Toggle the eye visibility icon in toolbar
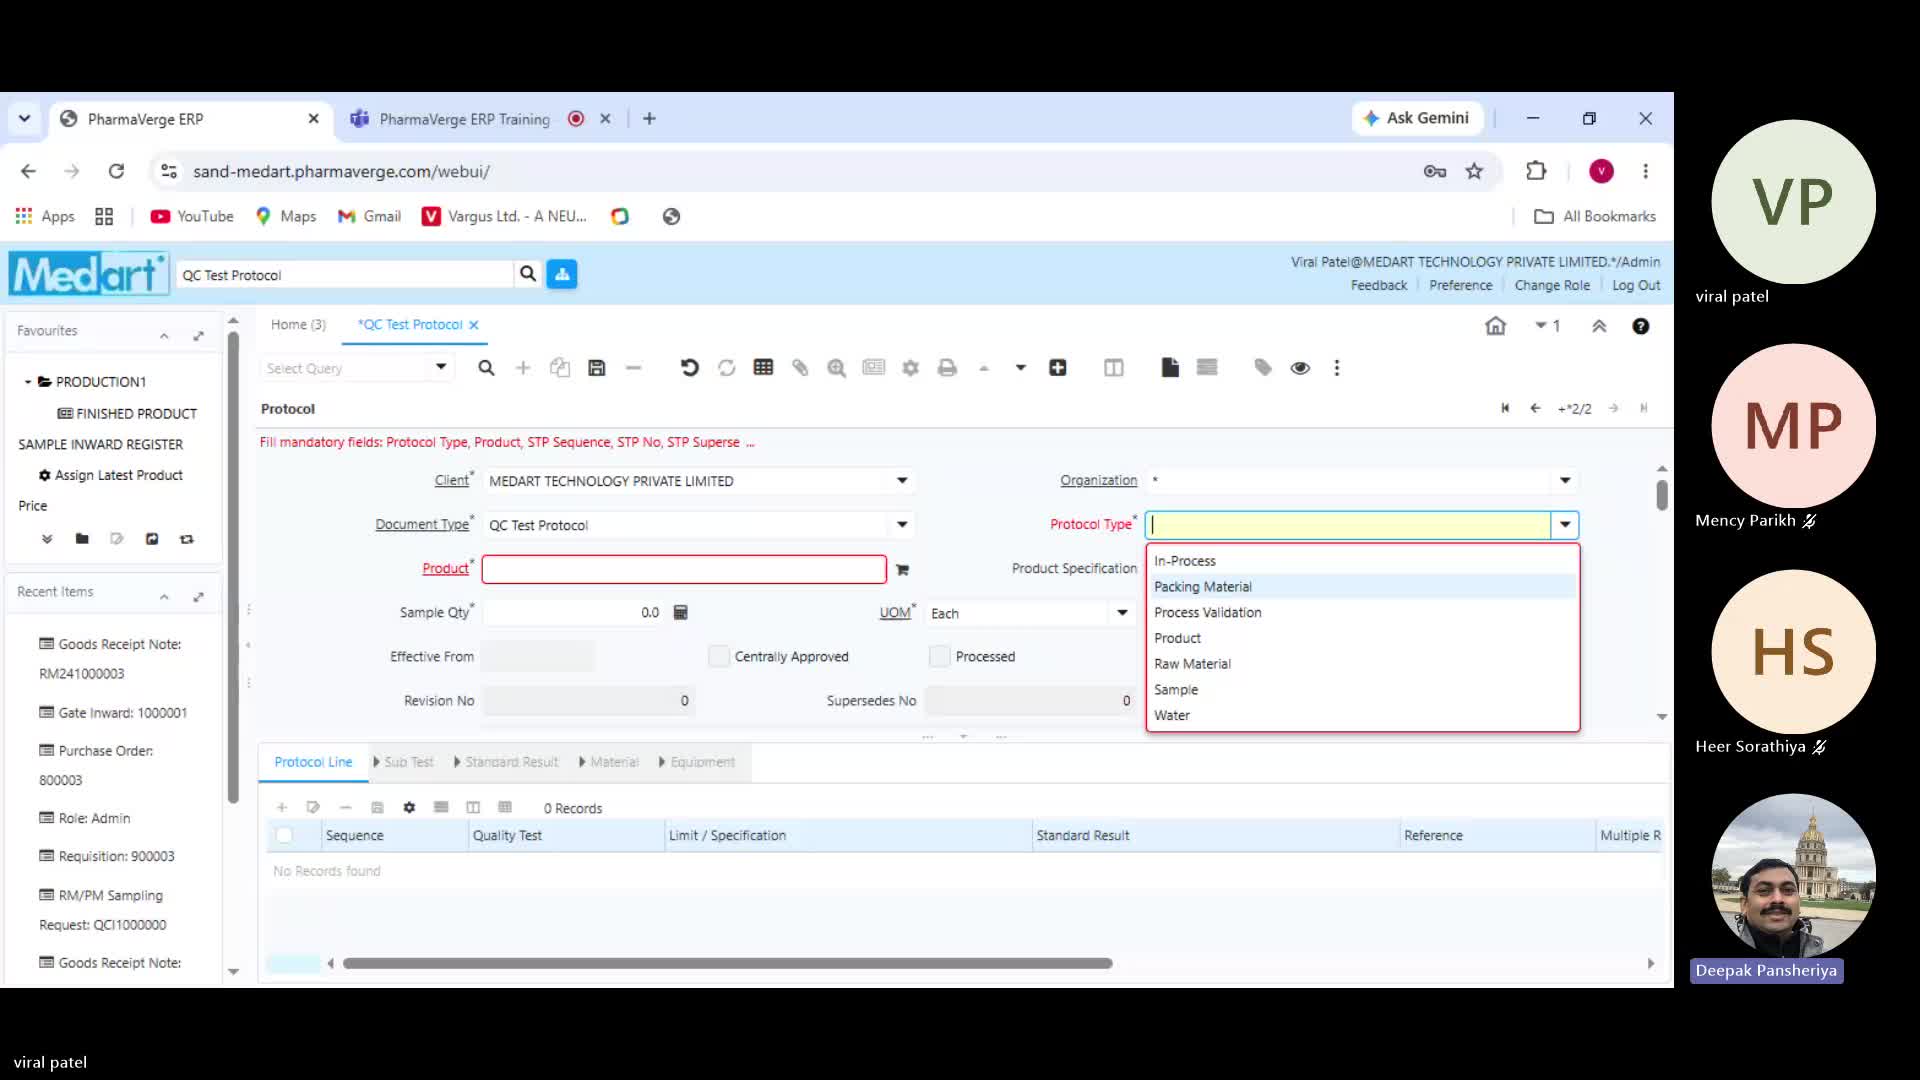Image resolution: width=1920 pixels, height=1080 pixels. pos(1300,368)
